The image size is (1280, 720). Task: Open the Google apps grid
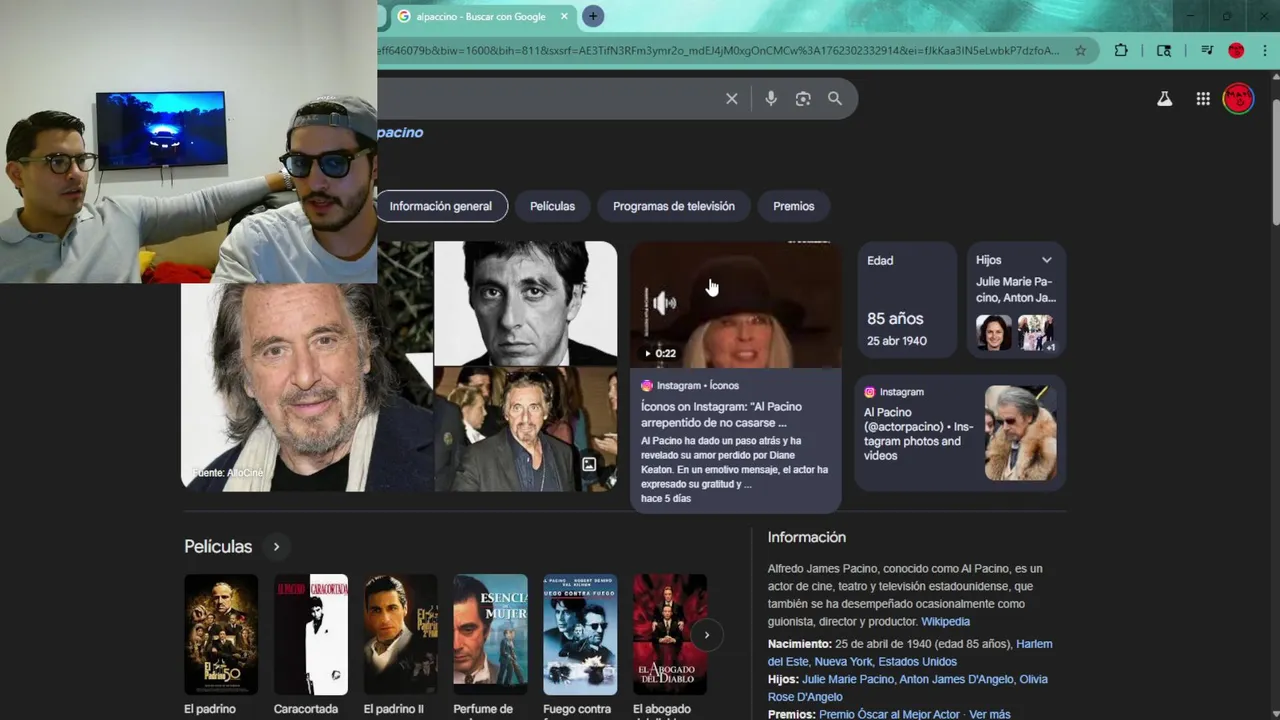tap(1203, 99)
